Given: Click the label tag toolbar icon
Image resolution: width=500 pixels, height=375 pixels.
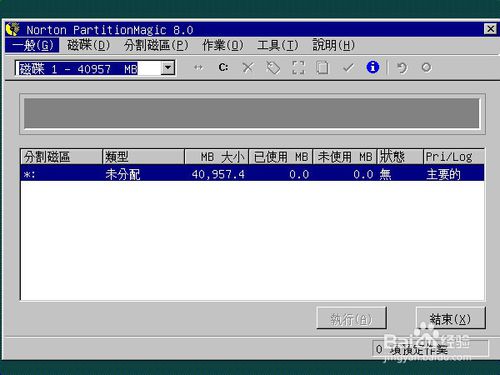Looking at the screenshot, I should click(273, 68).
